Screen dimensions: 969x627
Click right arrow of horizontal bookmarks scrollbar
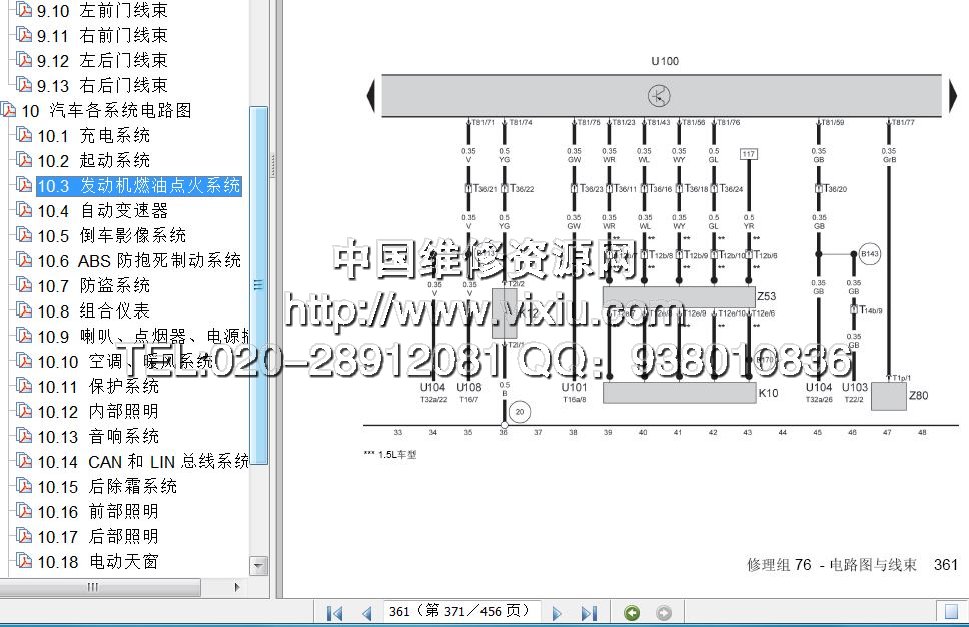pyautogui.click(x=237, y=587)
